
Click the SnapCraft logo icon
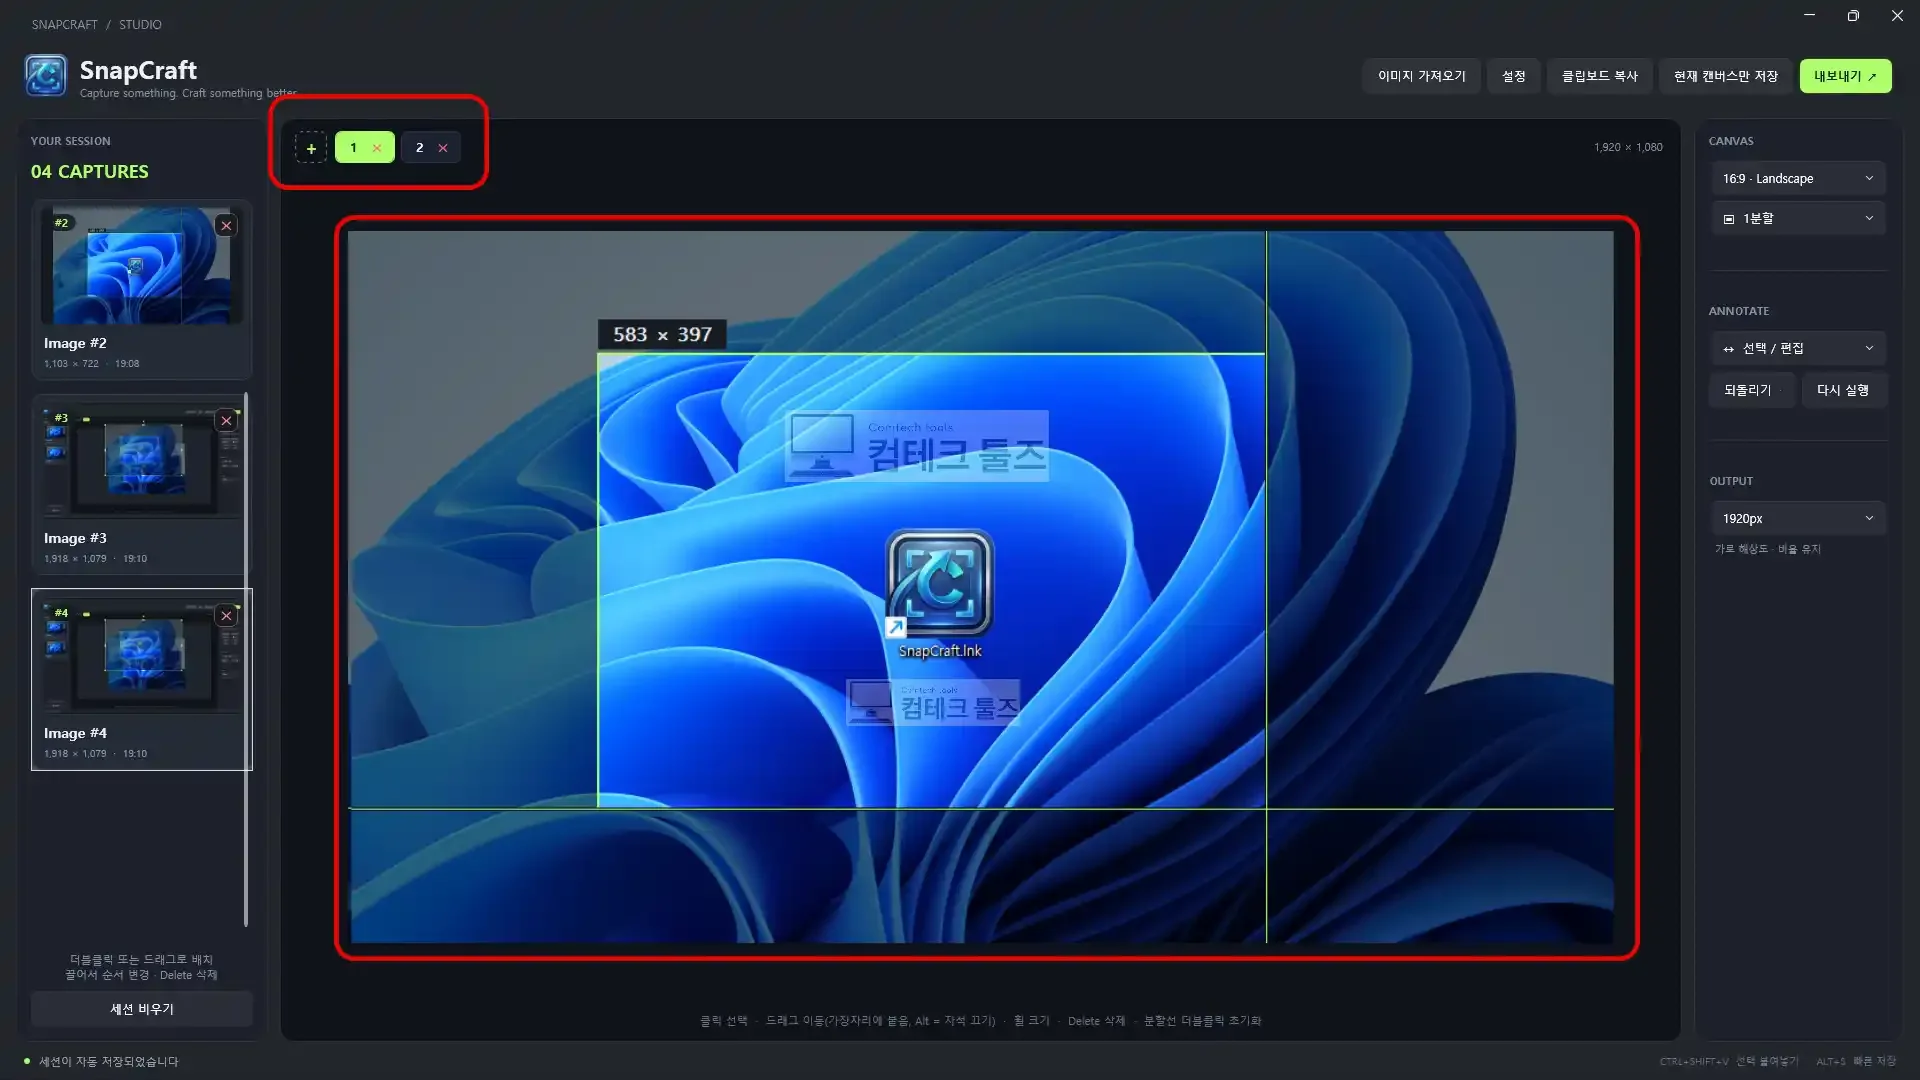pyautogui.click(x=46, y=76)
